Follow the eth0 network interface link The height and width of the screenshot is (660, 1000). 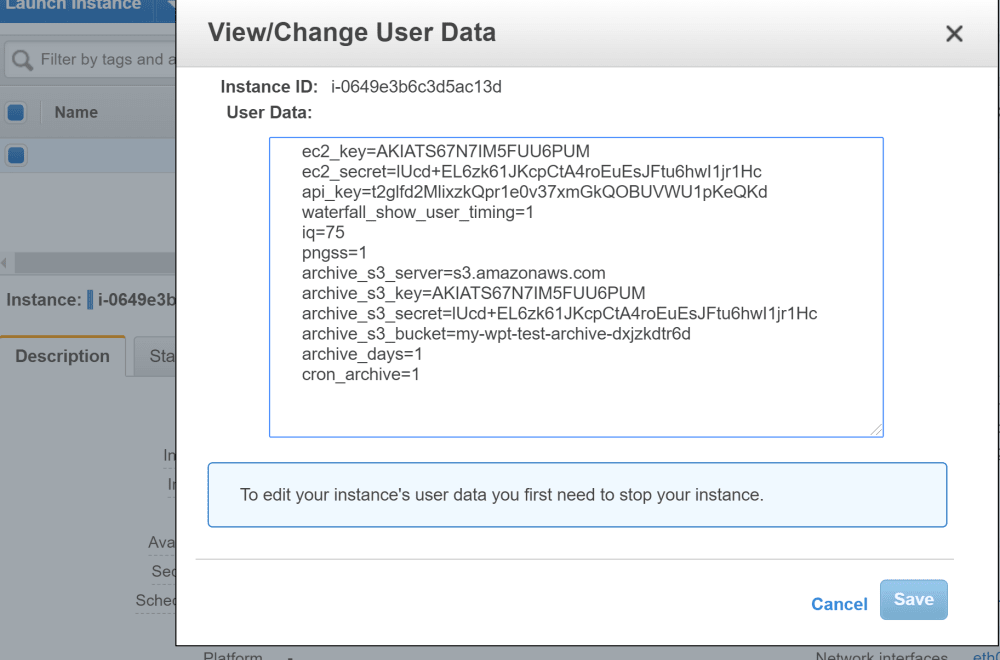[x=990, y=655]
